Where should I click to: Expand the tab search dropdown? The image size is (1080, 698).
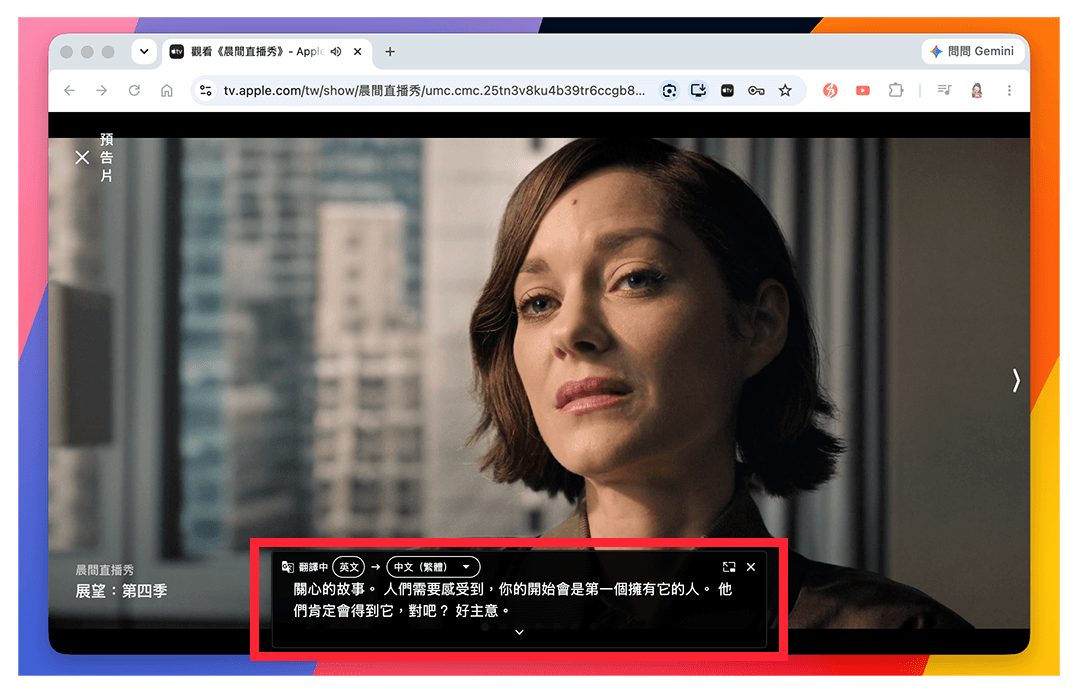[144, 52]
